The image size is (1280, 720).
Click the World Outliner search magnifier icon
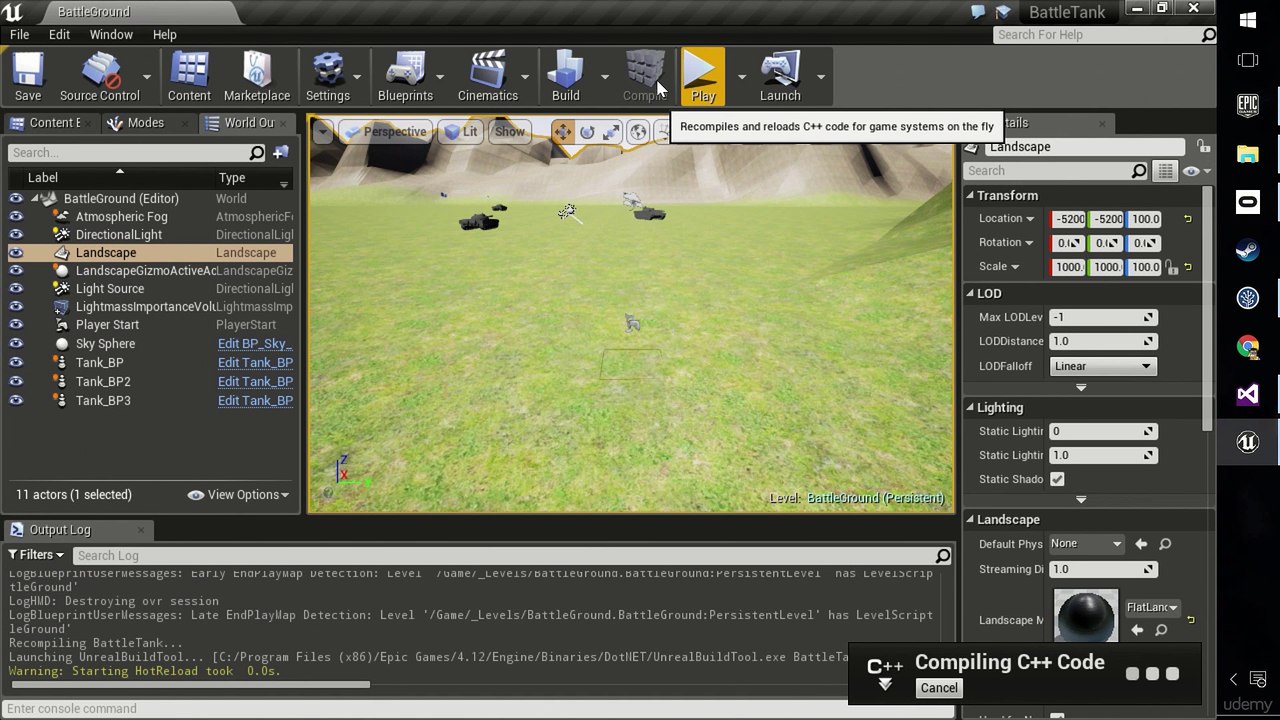coord(257,153)
